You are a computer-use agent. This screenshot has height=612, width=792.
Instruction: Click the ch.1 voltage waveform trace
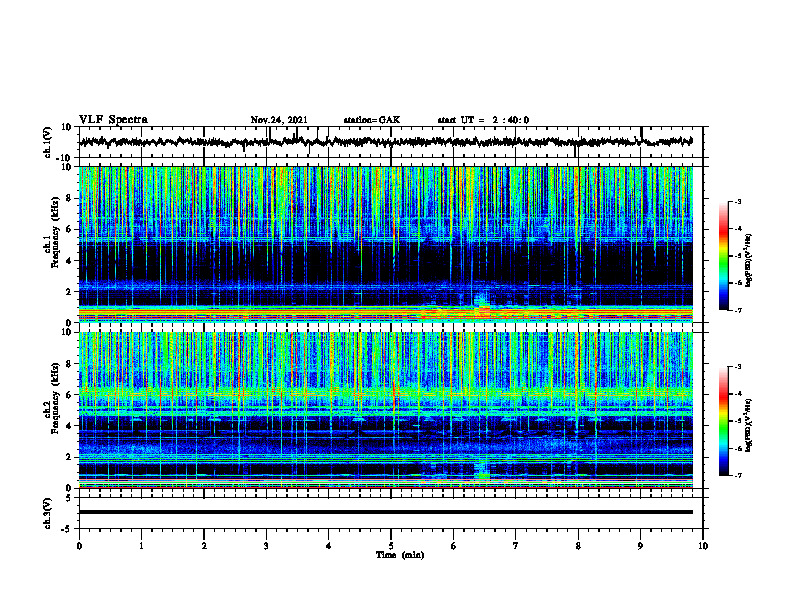tap(385, 142)
